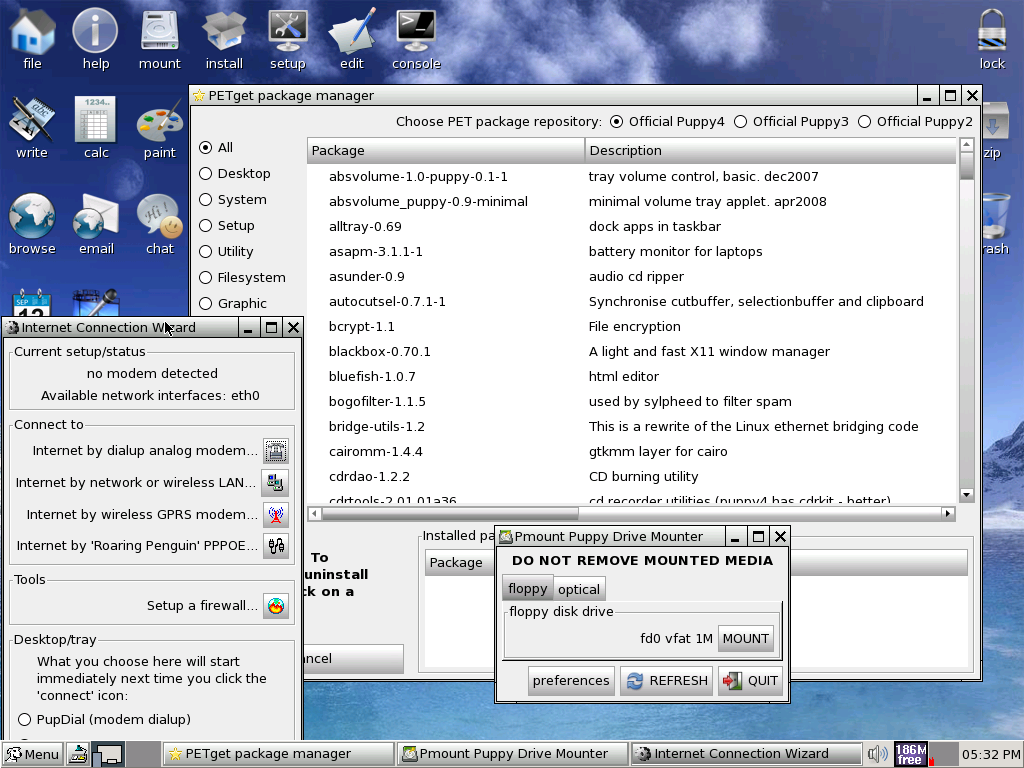Mount the fd0 vfat floppy drive

click(745, 639)
